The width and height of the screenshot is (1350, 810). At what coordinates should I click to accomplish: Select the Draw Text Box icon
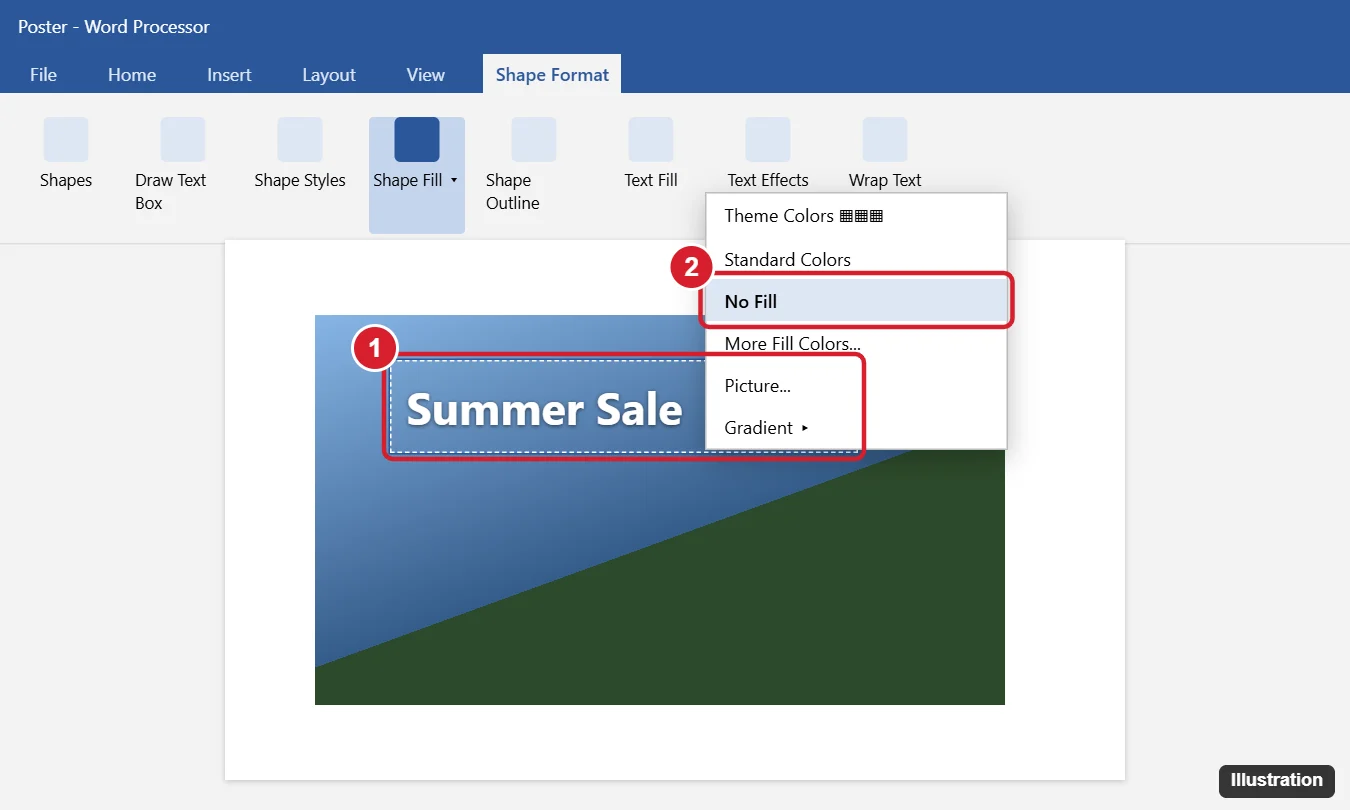(x=183, y=139)
